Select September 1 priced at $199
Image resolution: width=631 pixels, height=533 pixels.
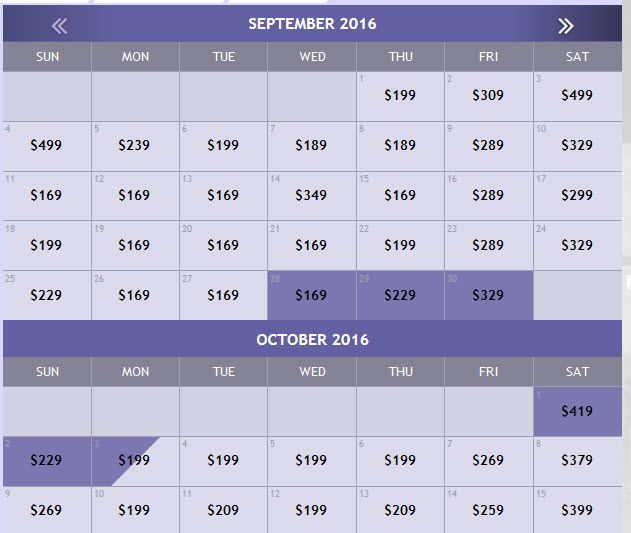pyautogui.click(x=400, y=96)
